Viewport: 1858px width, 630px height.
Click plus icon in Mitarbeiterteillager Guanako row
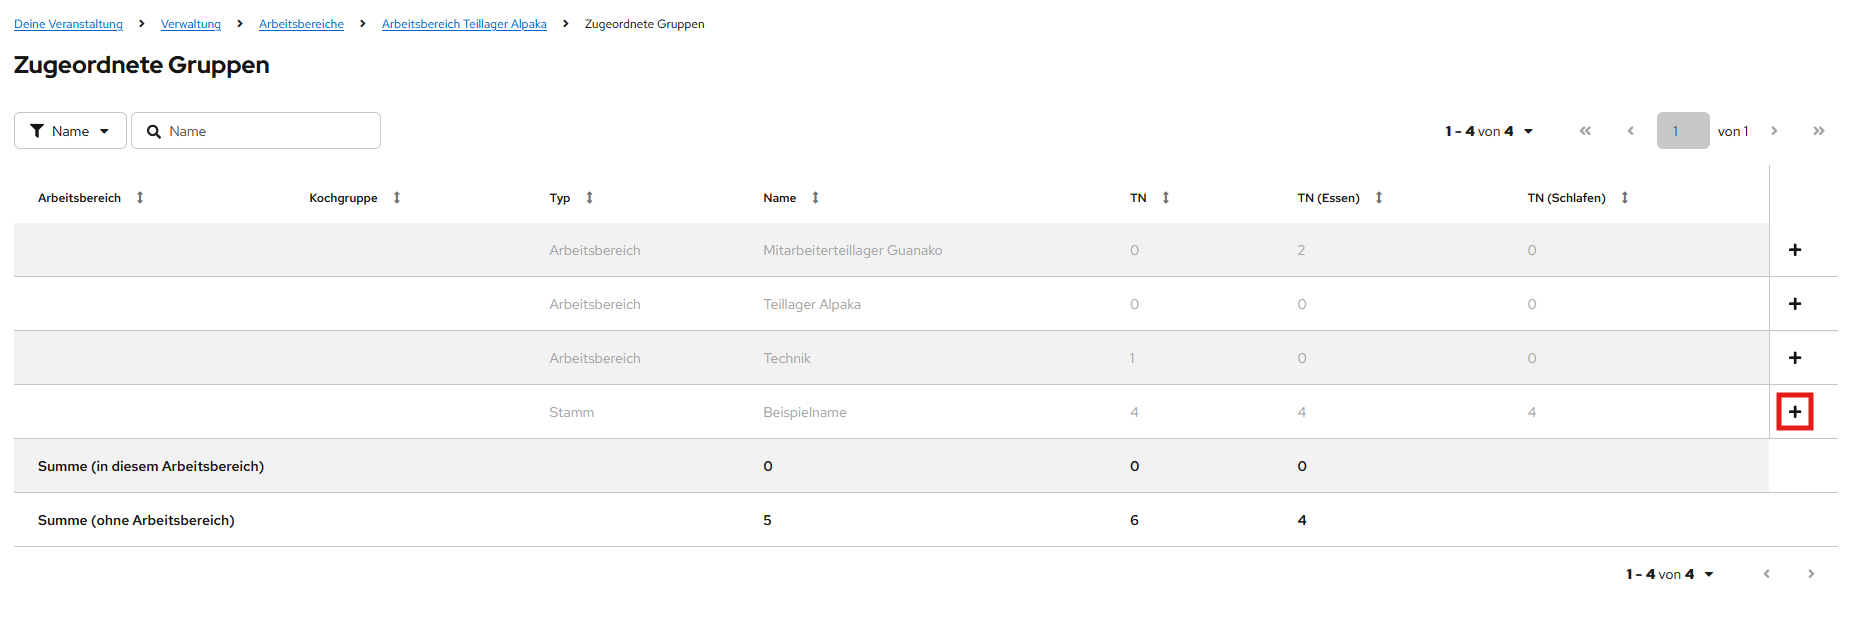1794,250
